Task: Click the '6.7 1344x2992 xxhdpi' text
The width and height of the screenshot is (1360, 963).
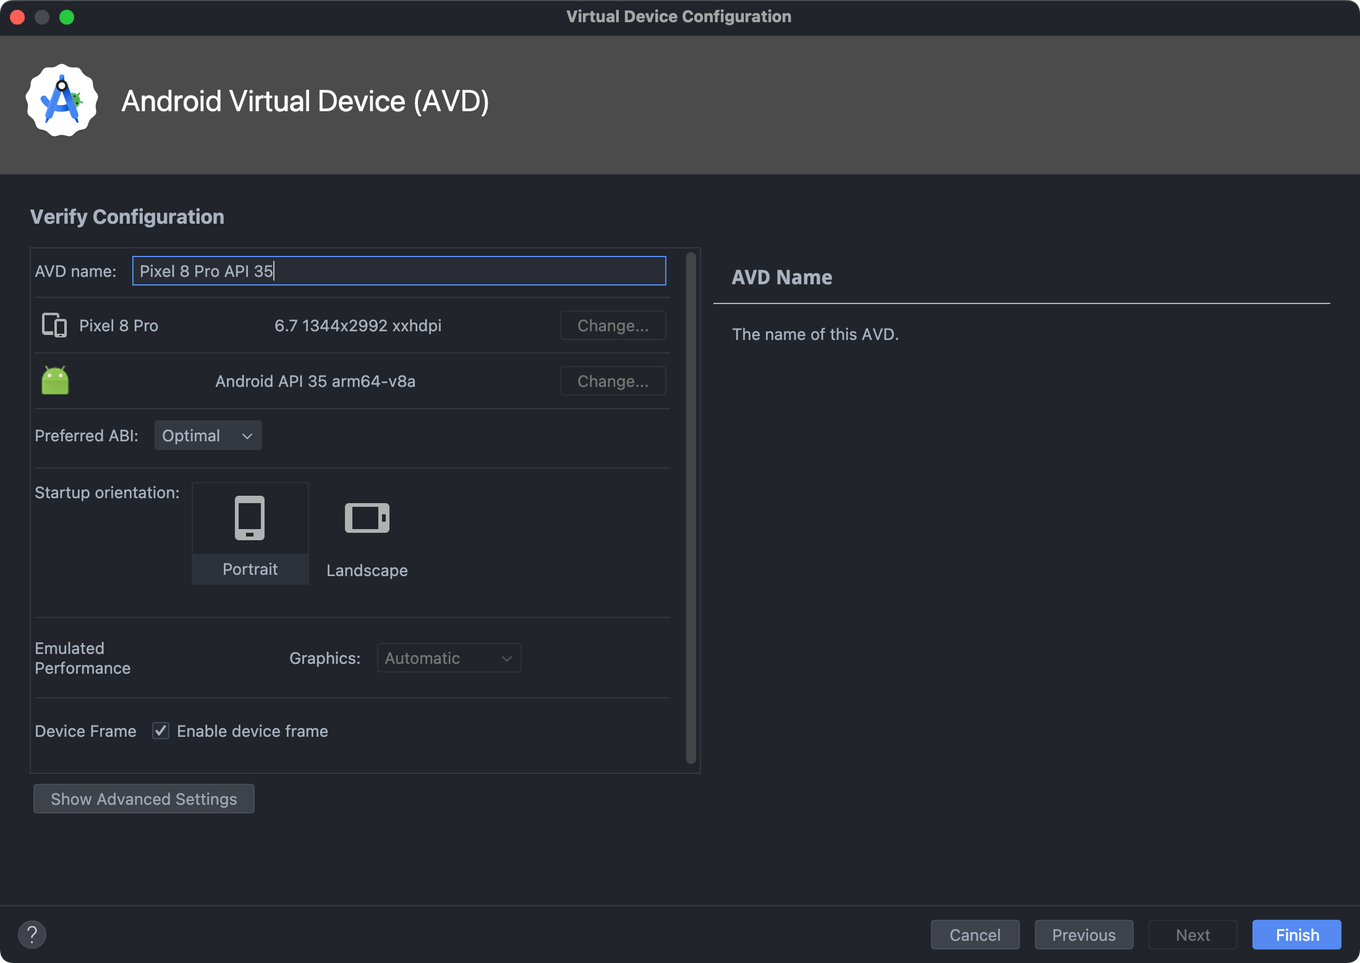Action: 358,326
